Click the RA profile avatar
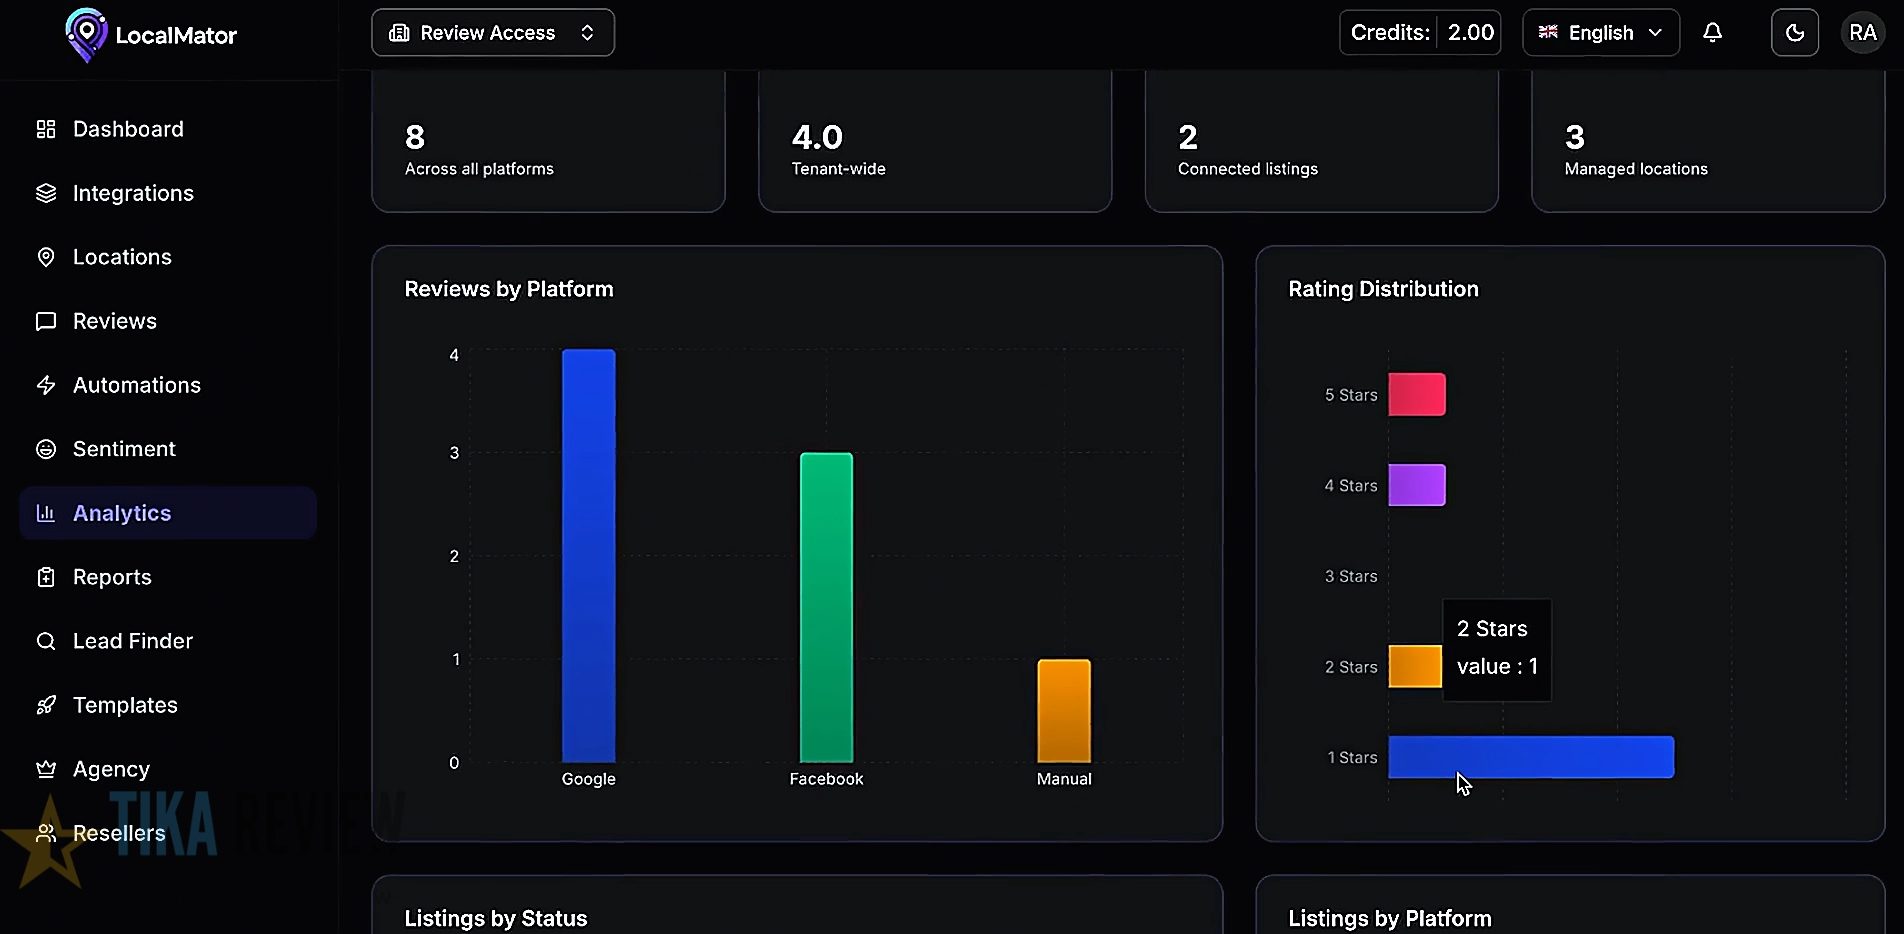1904x934 pixels. (x=1861, y=32)
